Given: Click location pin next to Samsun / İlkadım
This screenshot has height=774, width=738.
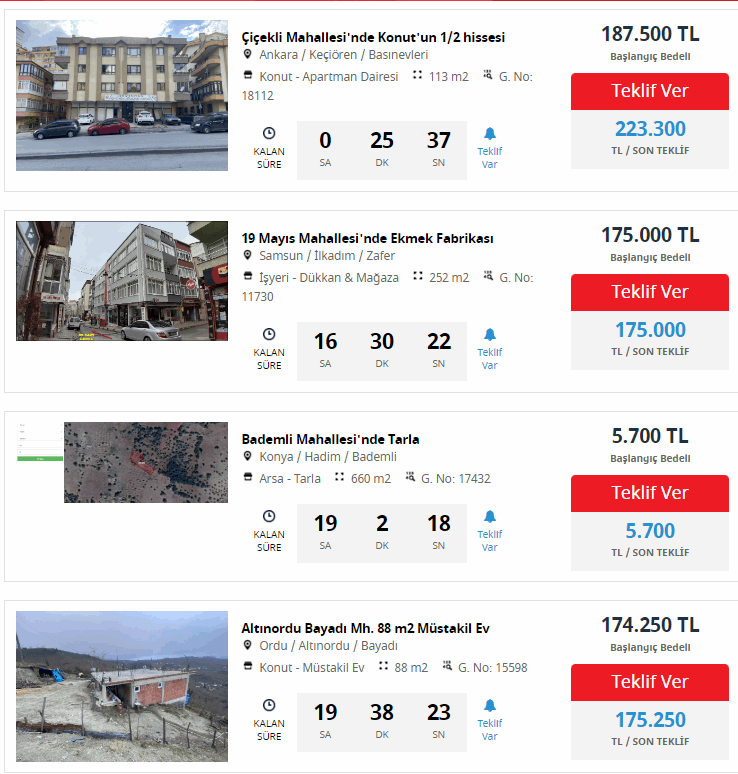Looking at the screenshot, I should click(248, 255).
